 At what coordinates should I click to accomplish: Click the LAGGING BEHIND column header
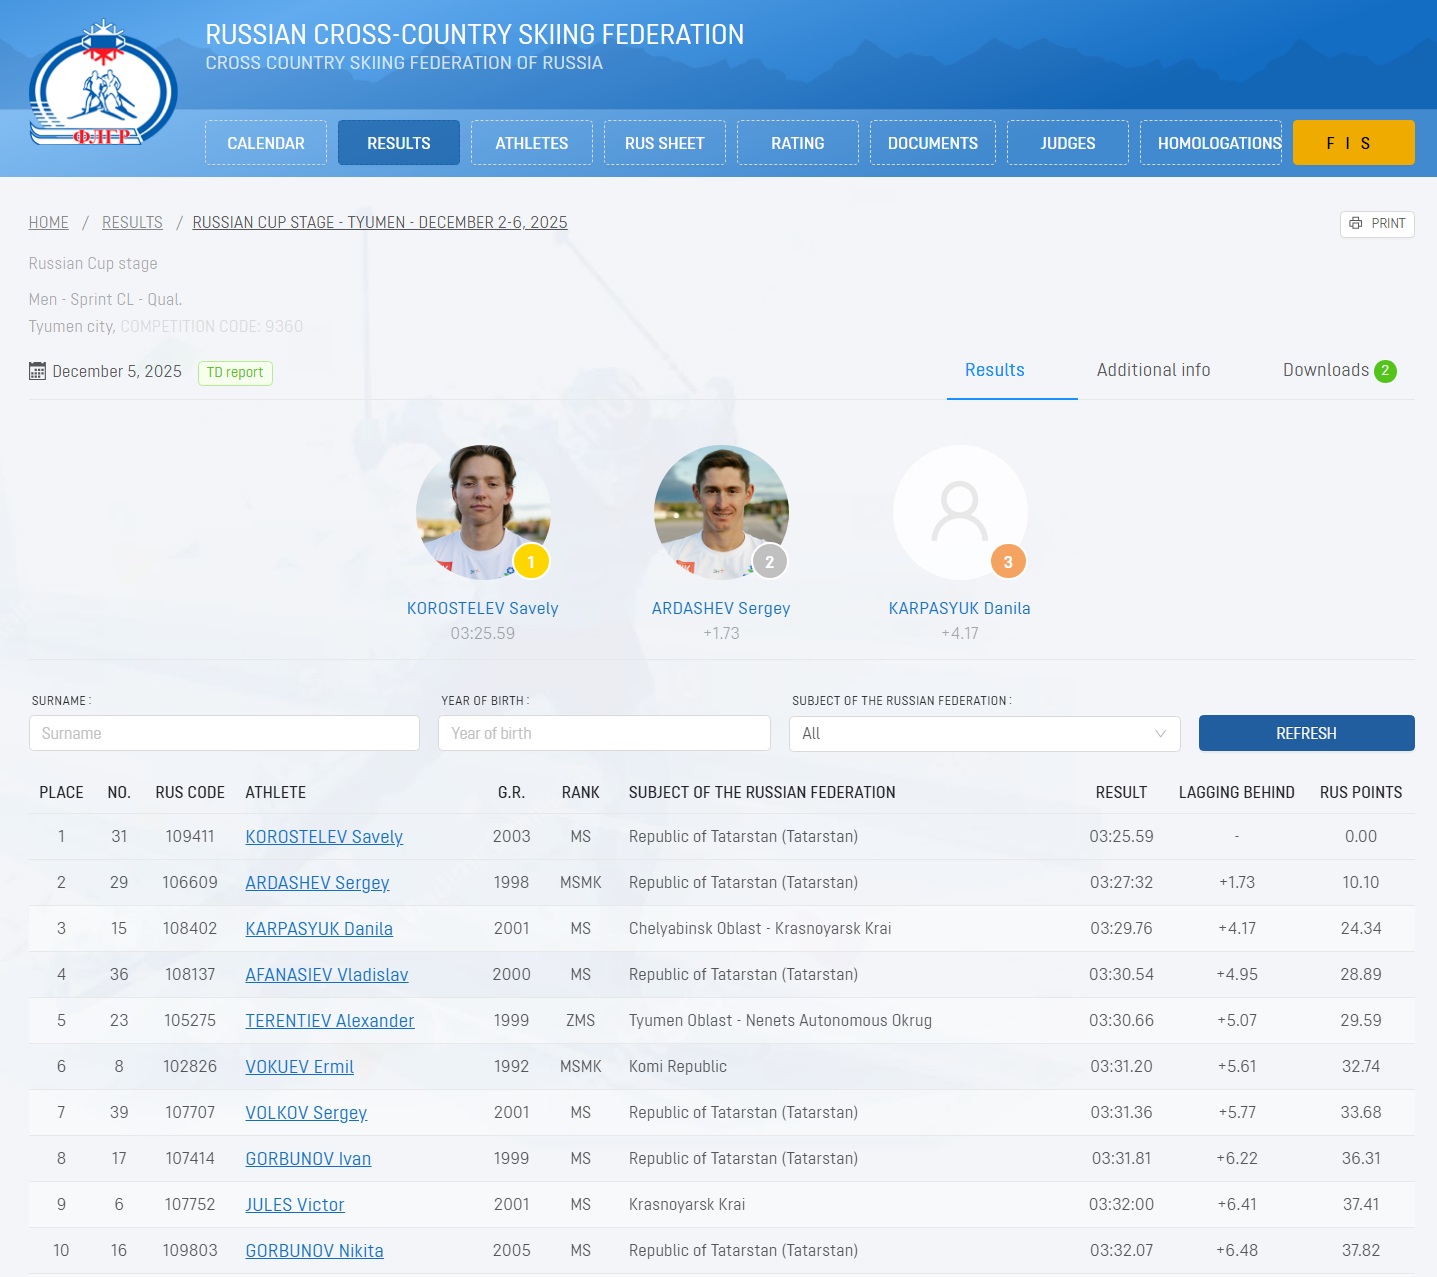[x=1237, y=792]
